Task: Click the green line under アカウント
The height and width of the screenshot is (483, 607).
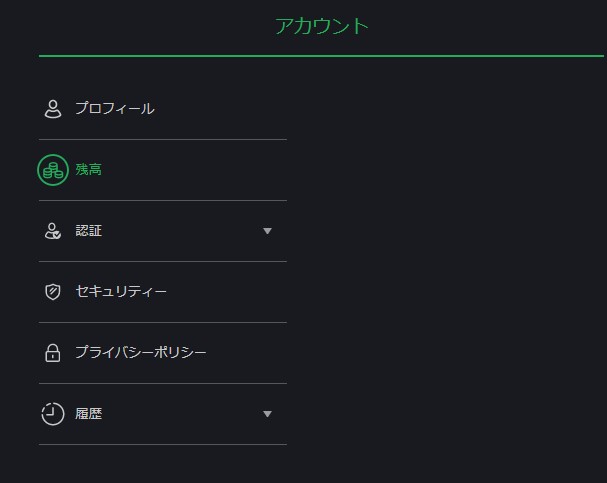Action: pos(321,56)
